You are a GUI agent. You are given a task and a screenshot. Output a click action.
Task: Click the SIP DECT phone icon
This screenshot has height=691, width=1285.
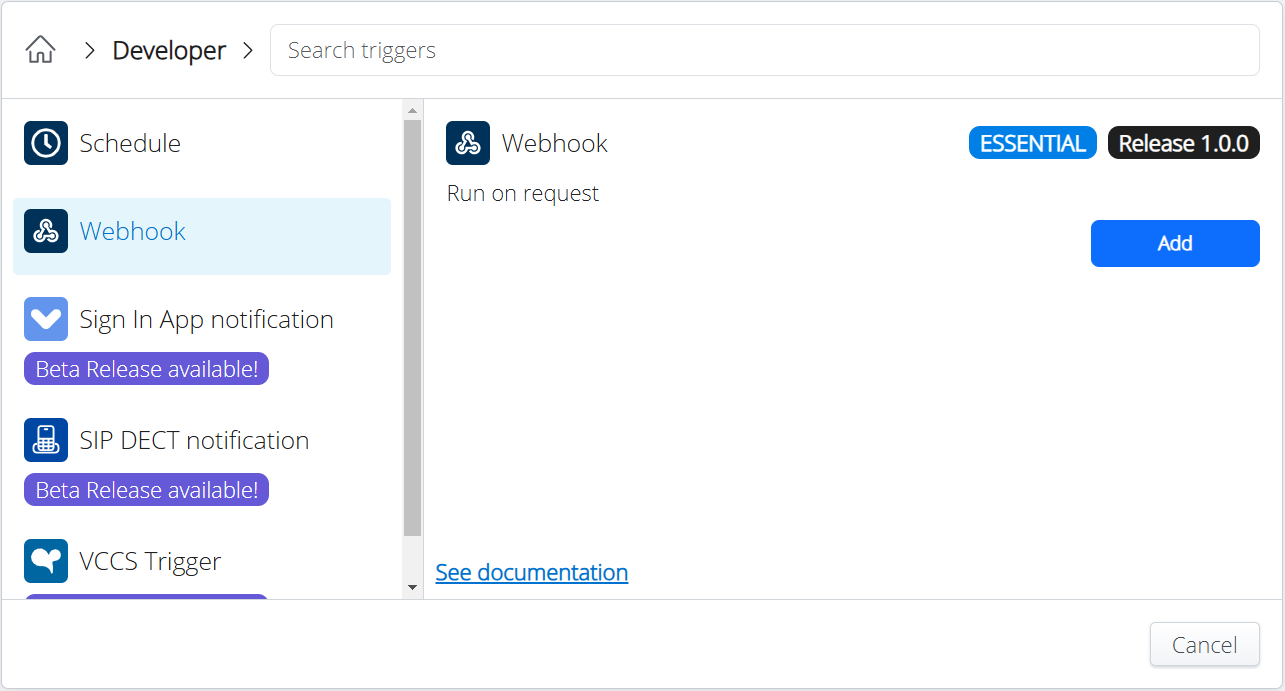click(46, 440)
